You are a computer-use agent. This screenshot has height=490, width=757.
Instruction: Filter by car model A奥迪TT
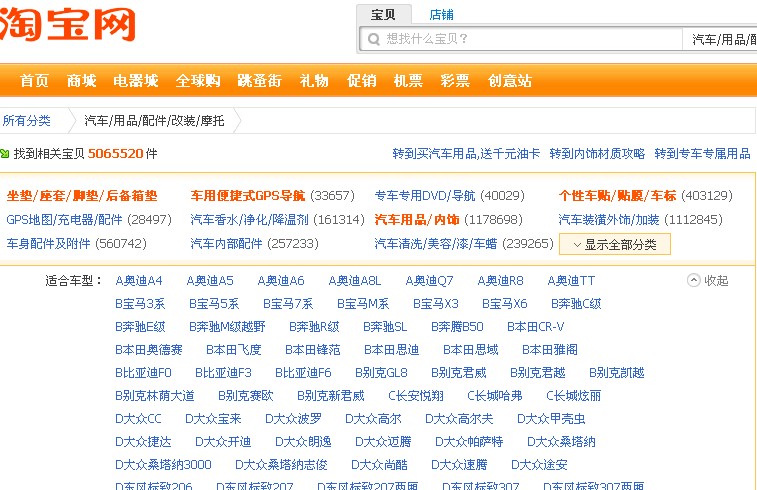571,280
